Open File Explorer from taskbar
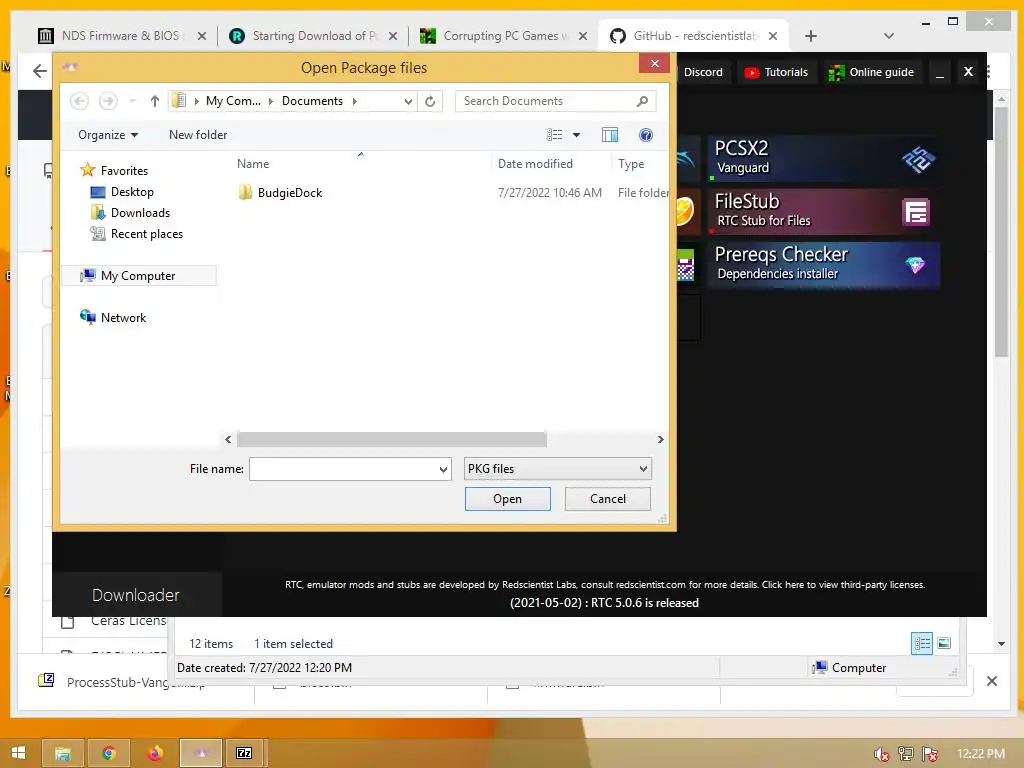Image resolution: width=1024 pixels, height=768 pixels. [63, 753]
